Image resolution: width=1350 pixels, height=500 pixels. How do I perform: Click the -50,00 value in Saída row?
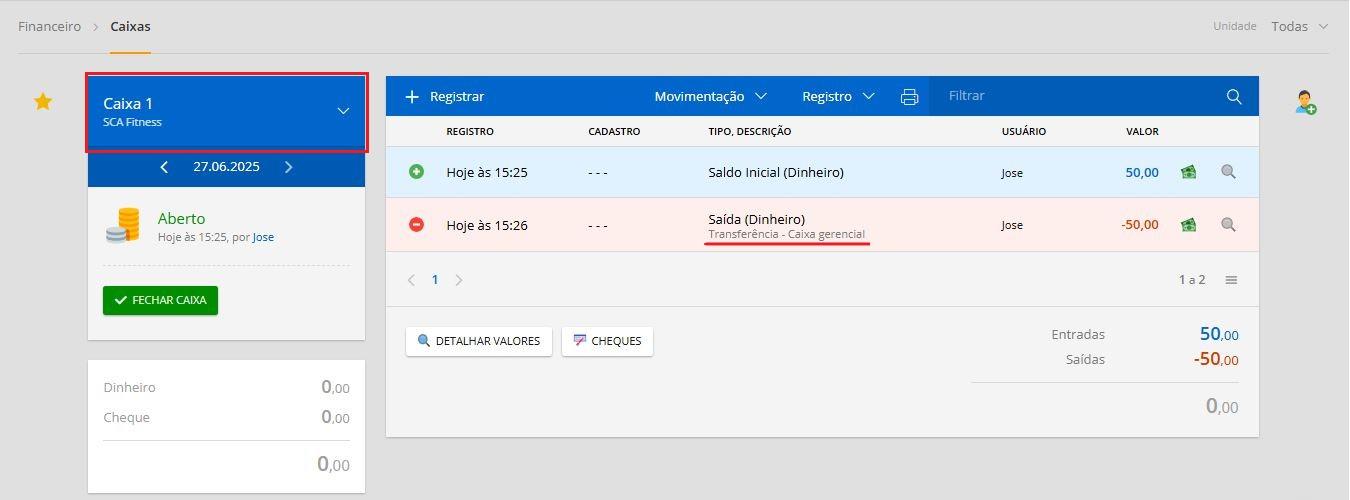point(1140,225)
